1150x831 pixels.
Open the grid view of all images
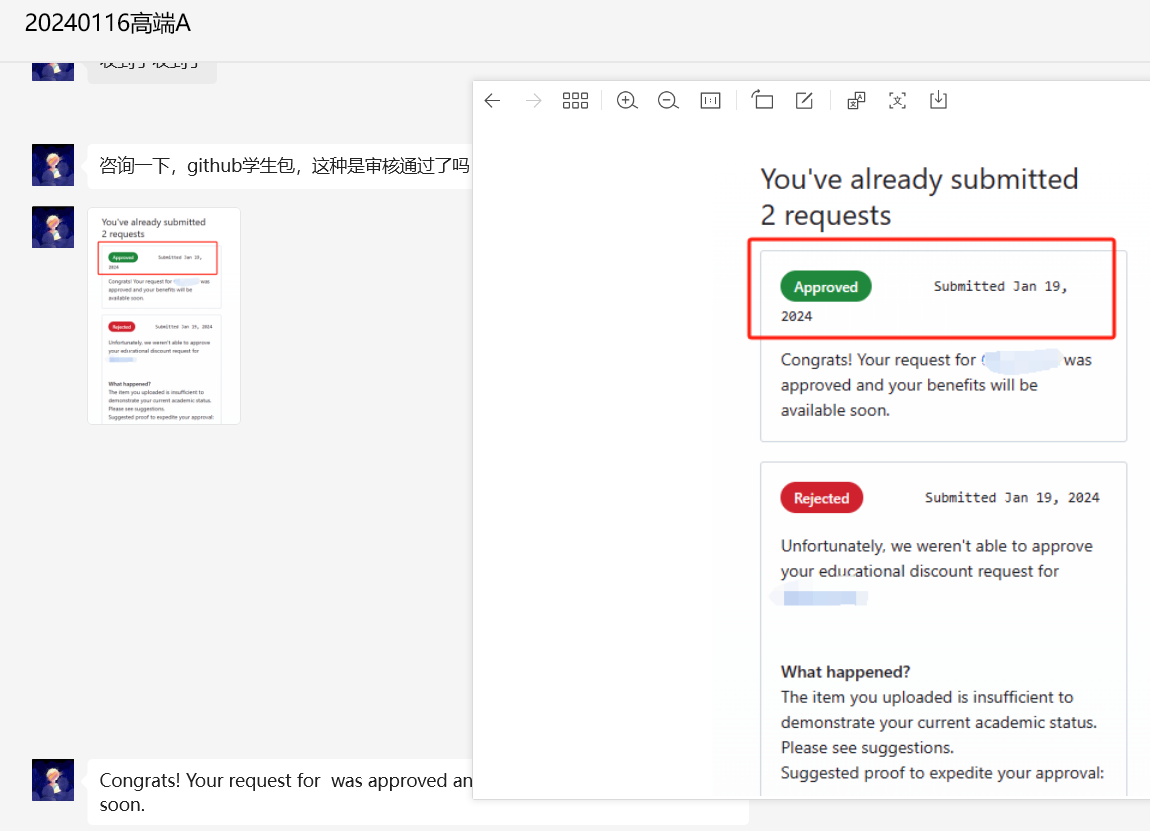(575, 100)
